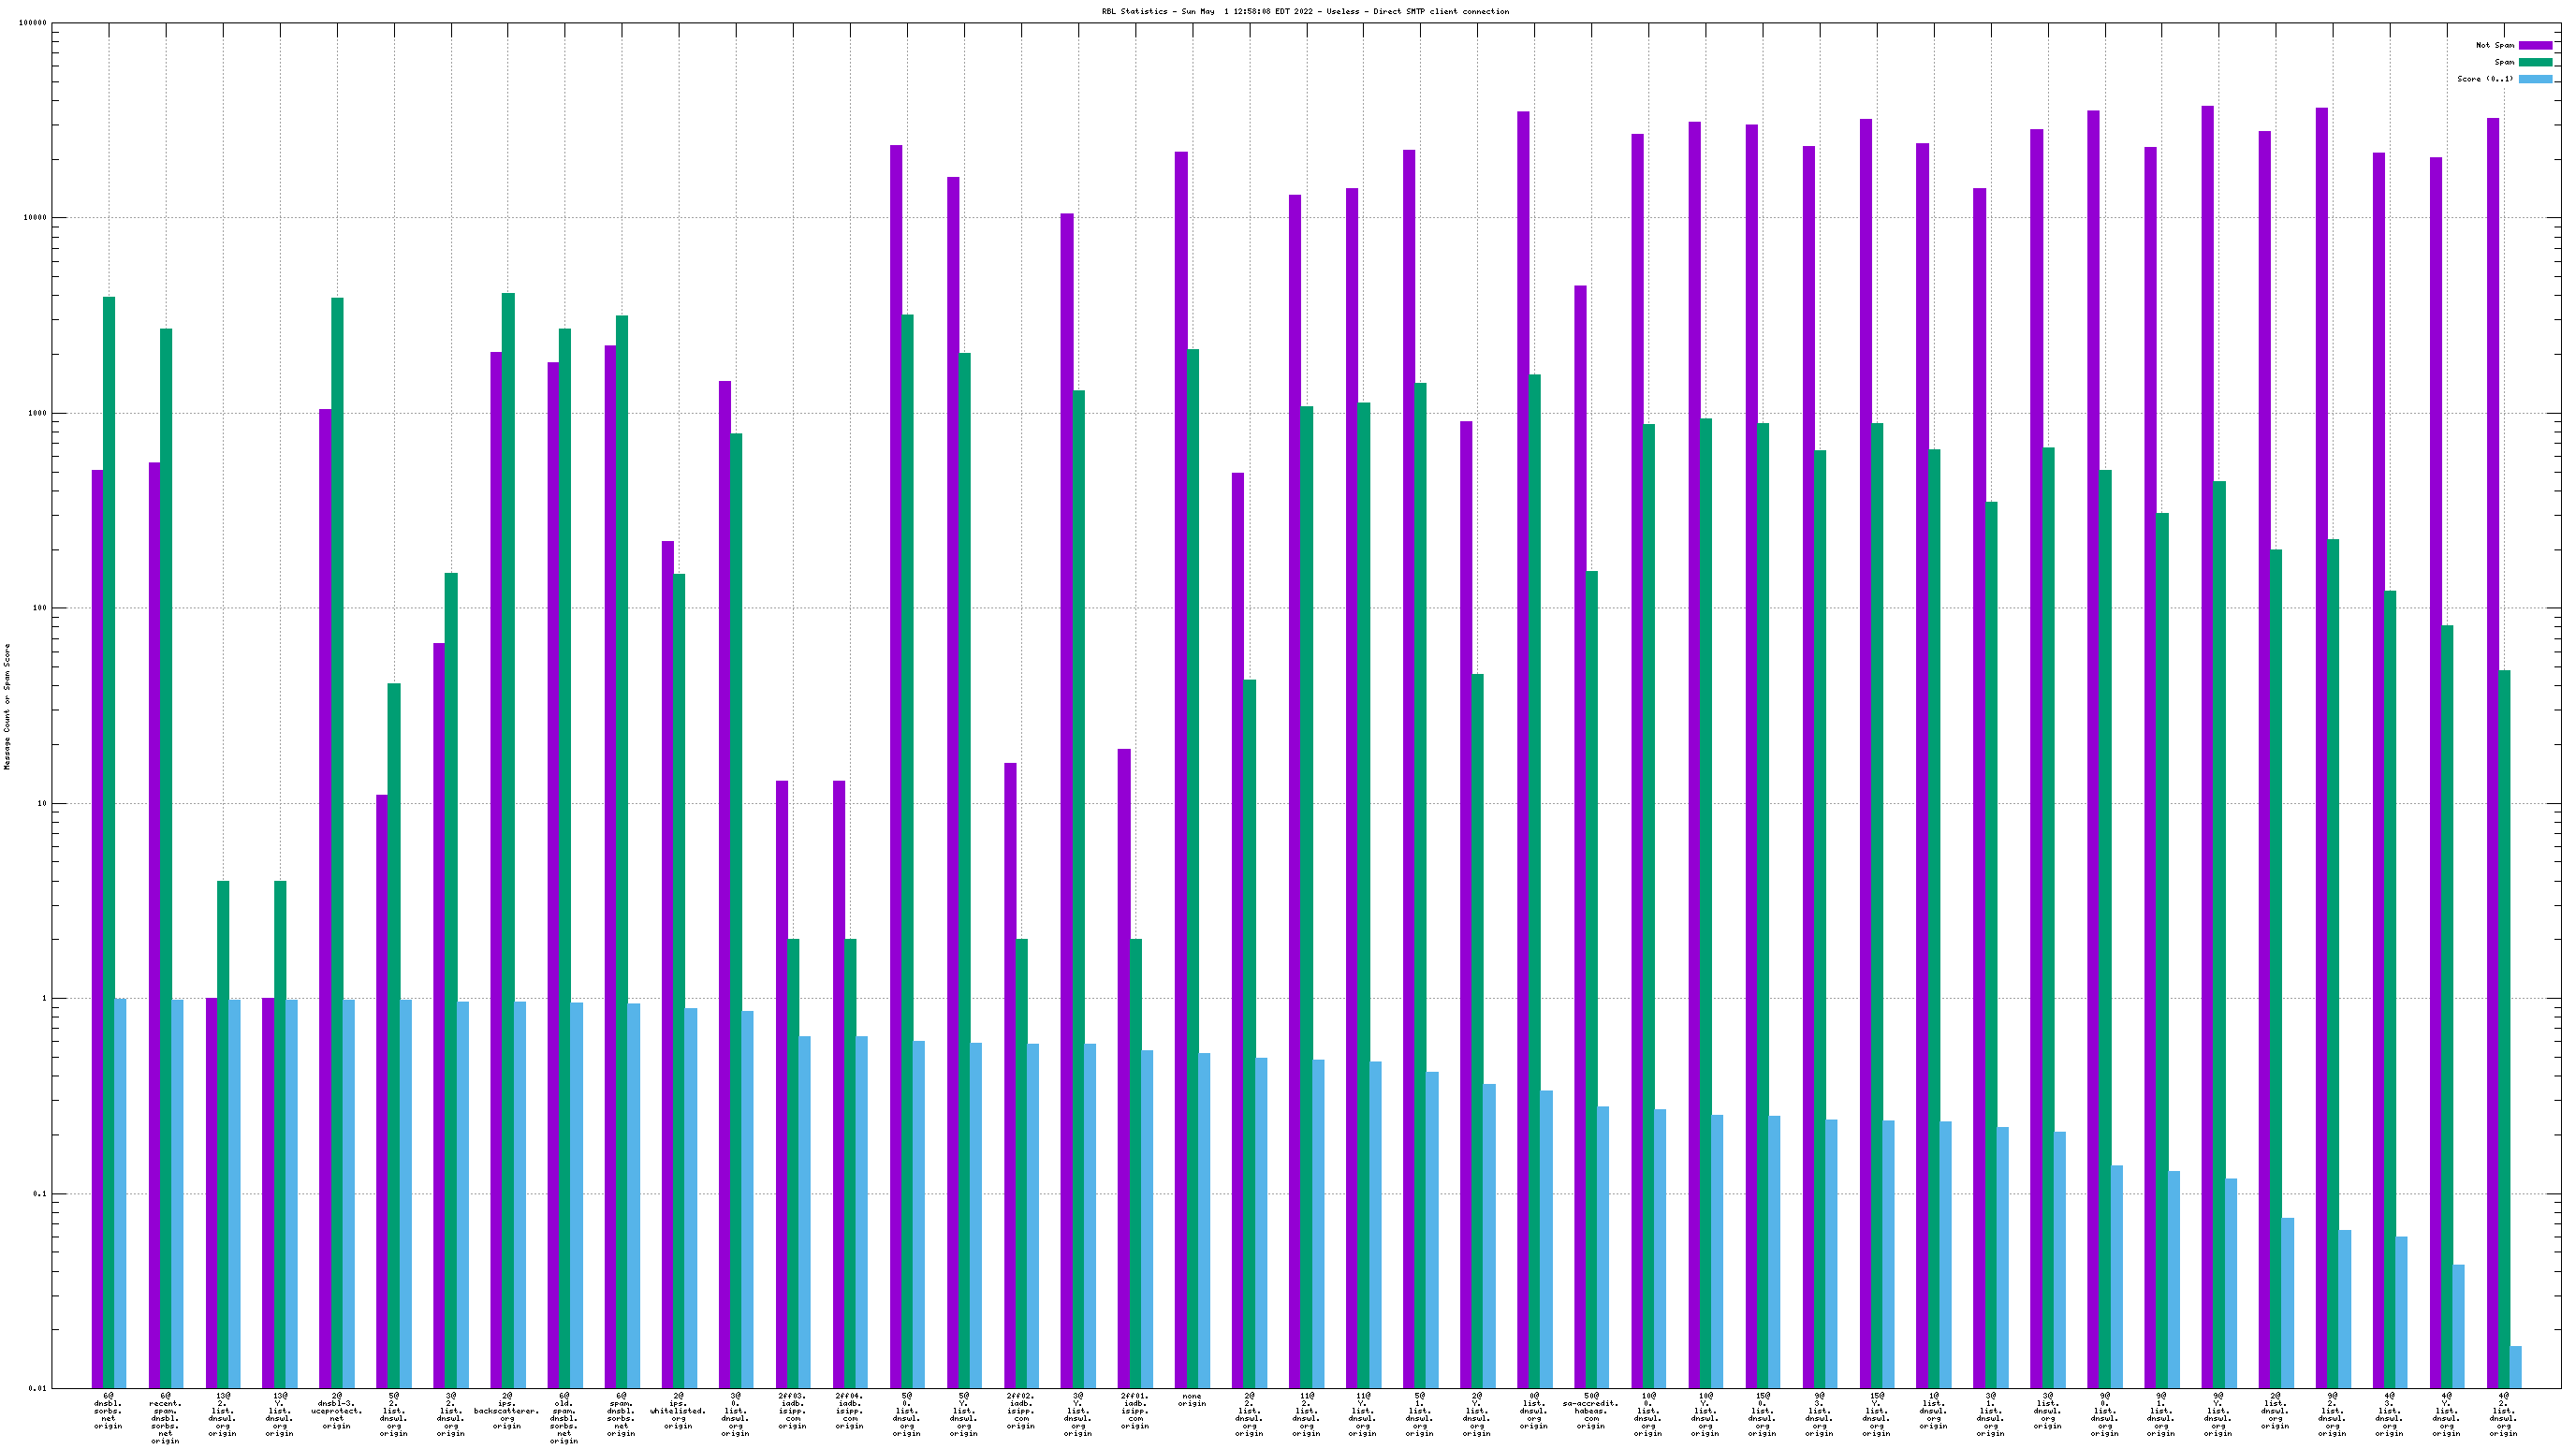Click the ips.whitelisted.org origin label

pos(678,1410)
